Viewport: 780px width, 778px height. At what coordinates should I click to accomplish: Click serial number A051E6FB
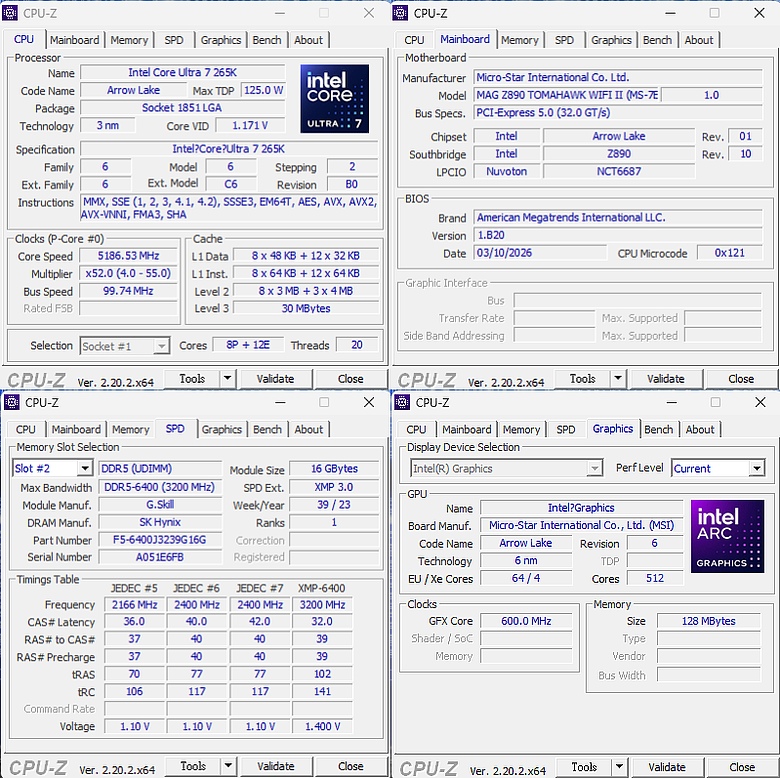(160, 557)
